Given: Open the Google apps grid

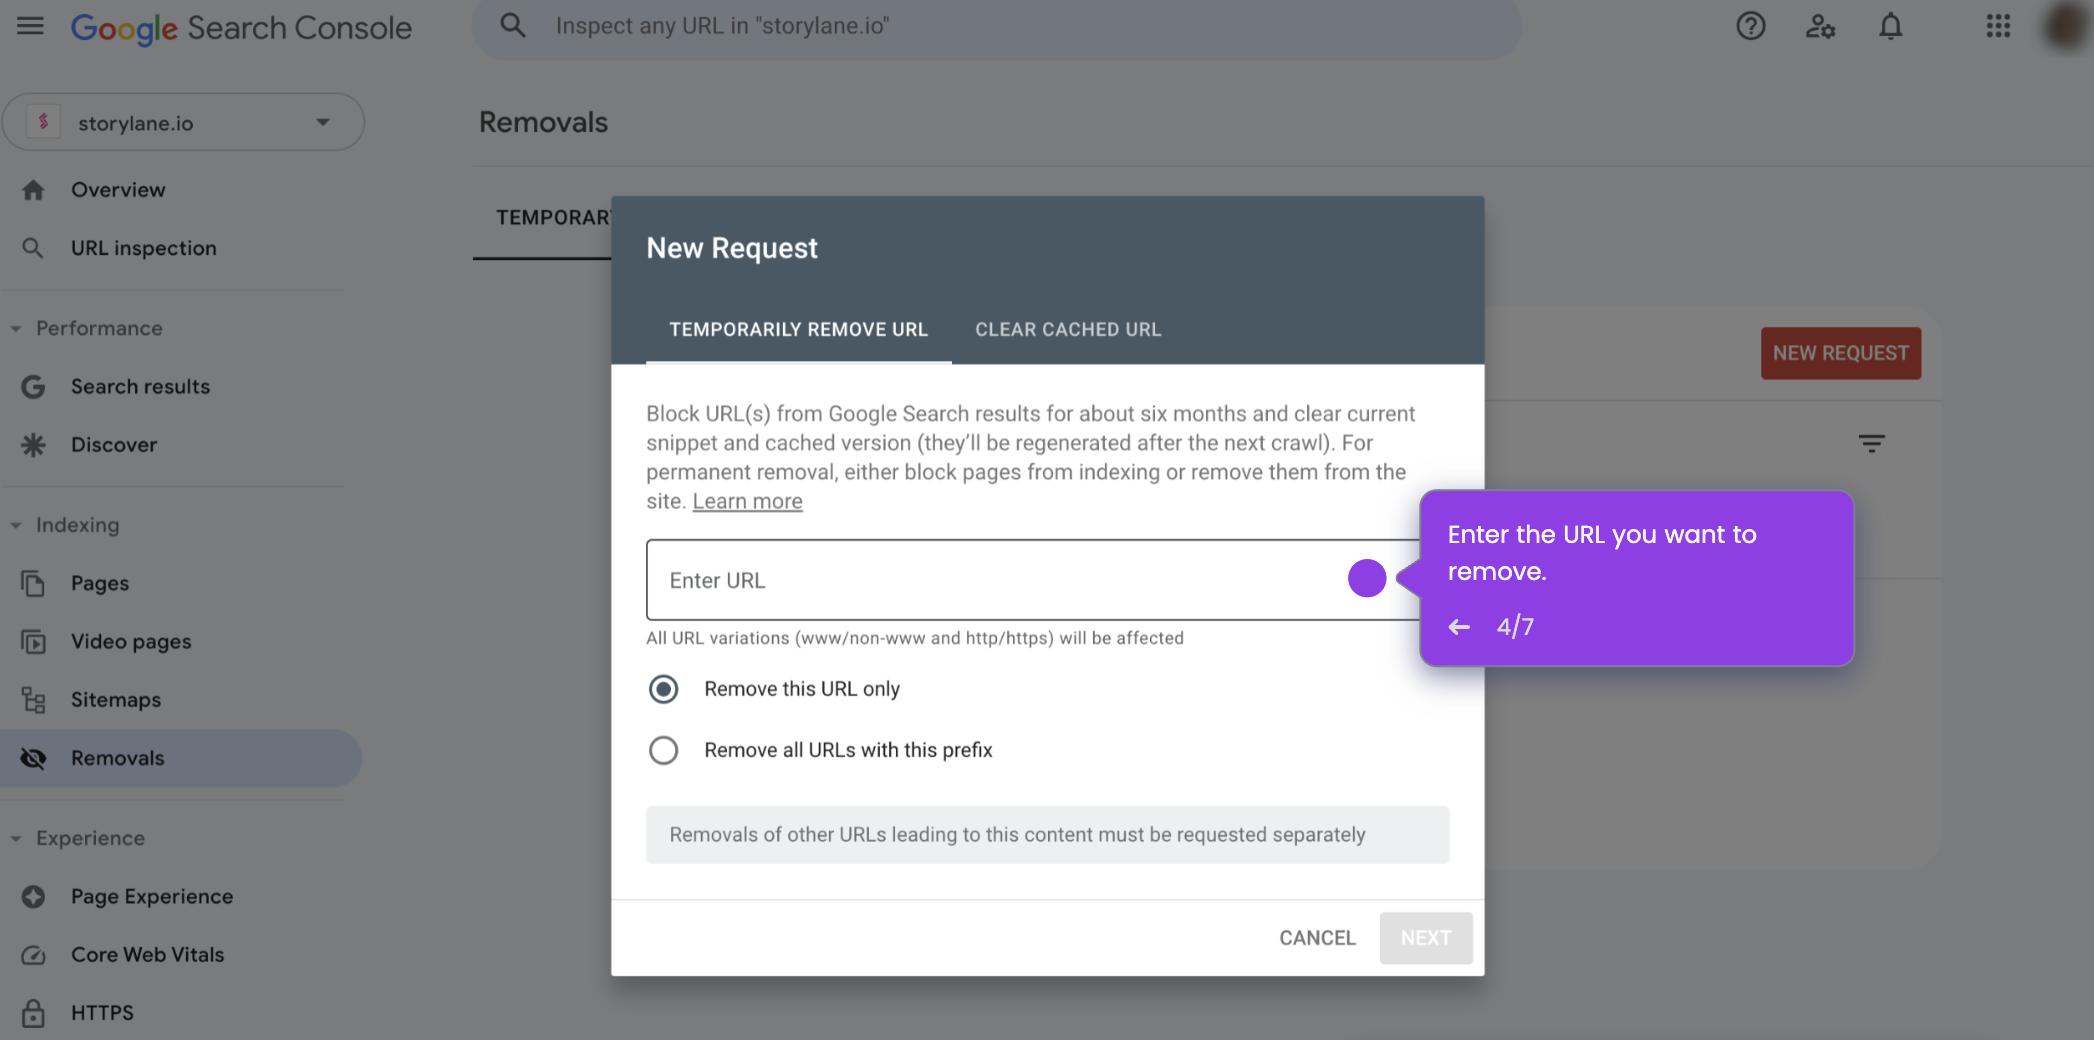Looking at the screenshot, I should coord(1998,26).
